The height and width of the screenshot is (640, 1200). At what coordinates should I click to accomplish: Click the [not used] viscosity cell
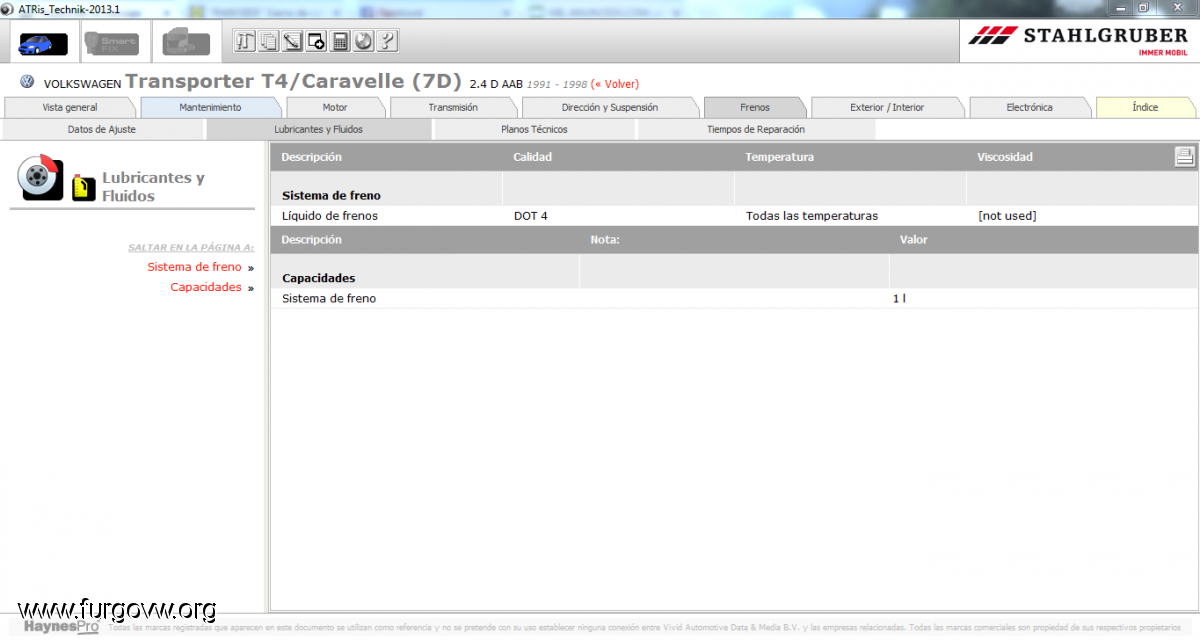point(1007,216)
